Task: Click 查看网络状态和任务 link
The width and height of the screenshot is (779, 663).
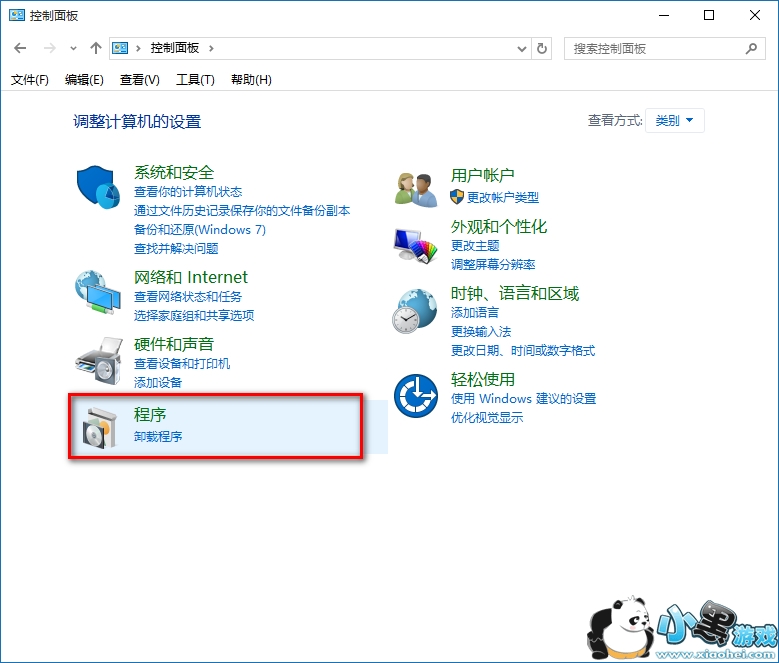Action: point(188,296)
